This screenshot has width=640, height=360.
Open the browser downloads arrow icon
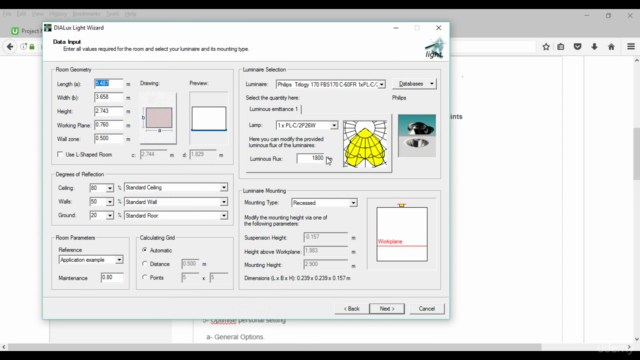[594, 47]
